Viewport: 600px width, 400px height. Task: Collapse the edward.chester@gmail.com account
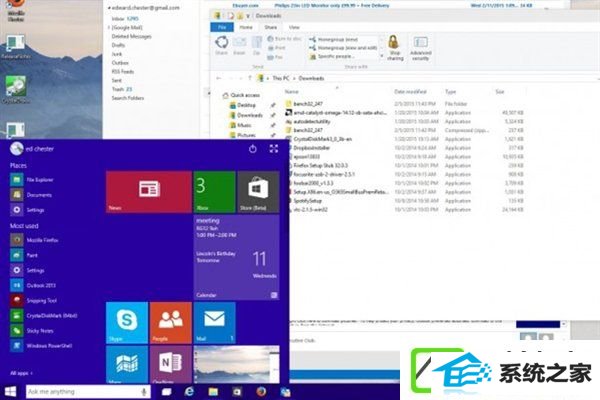click(109, 8)
